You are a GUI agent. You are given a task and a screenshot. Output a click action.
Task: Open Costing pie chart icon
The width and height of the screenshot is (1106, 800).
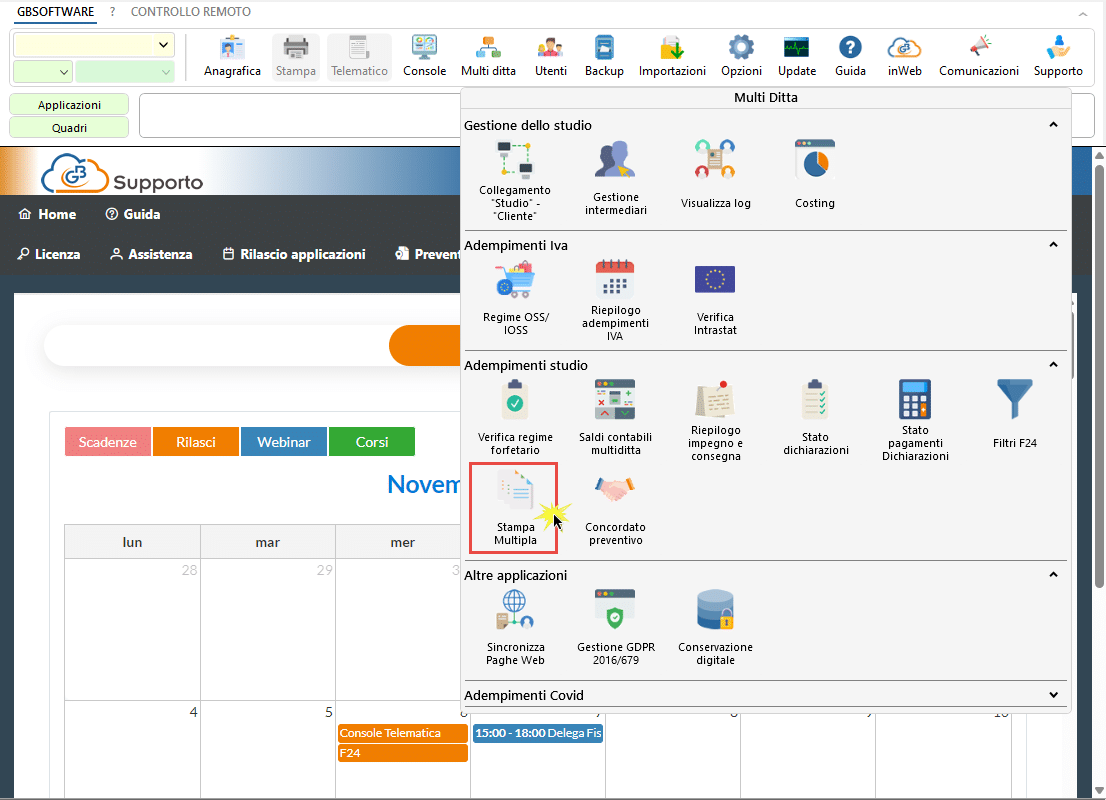[814, 160]
